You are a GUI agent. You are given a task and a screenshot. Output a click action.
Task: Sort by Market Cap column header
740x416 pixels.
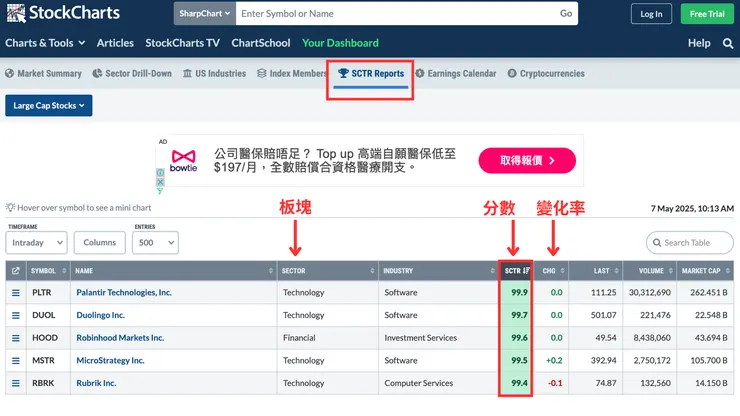coord(705,271)
